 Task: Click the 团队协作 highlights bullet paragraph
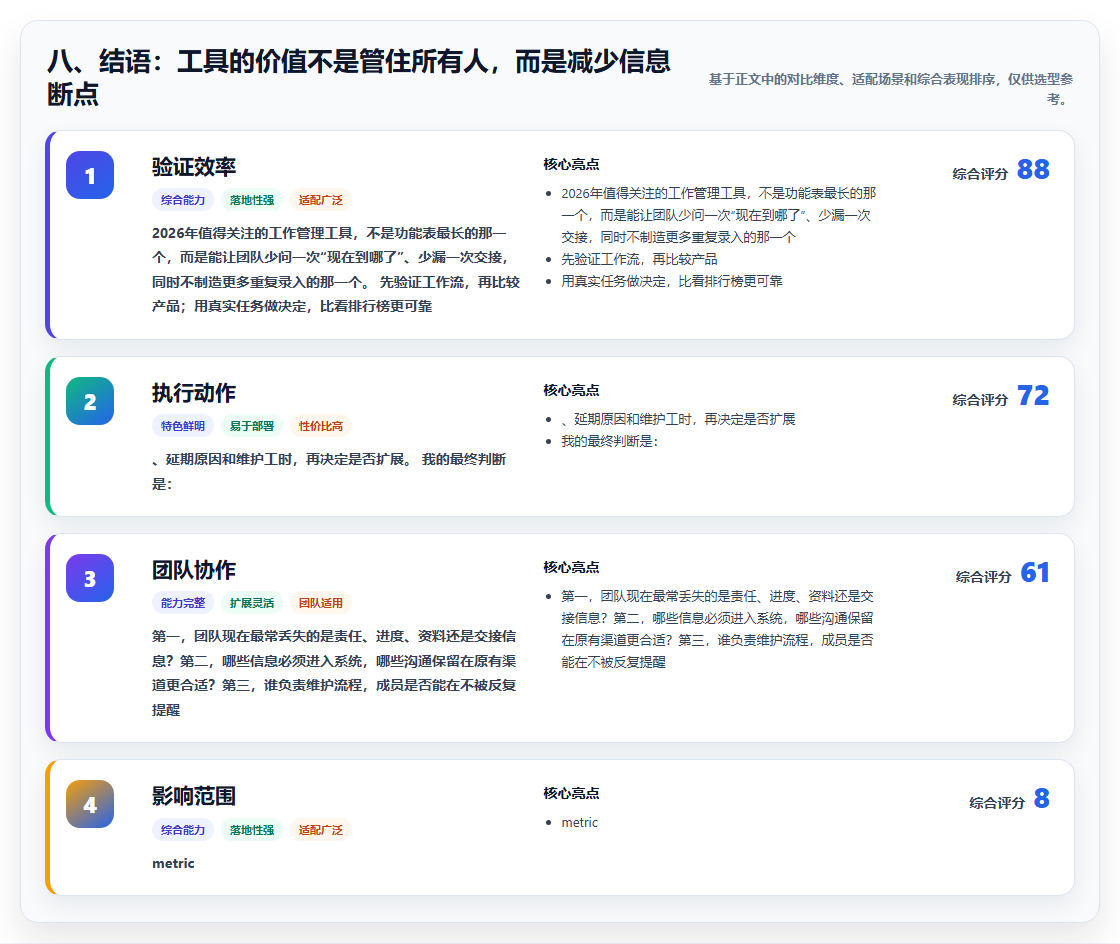click(717, 629)
